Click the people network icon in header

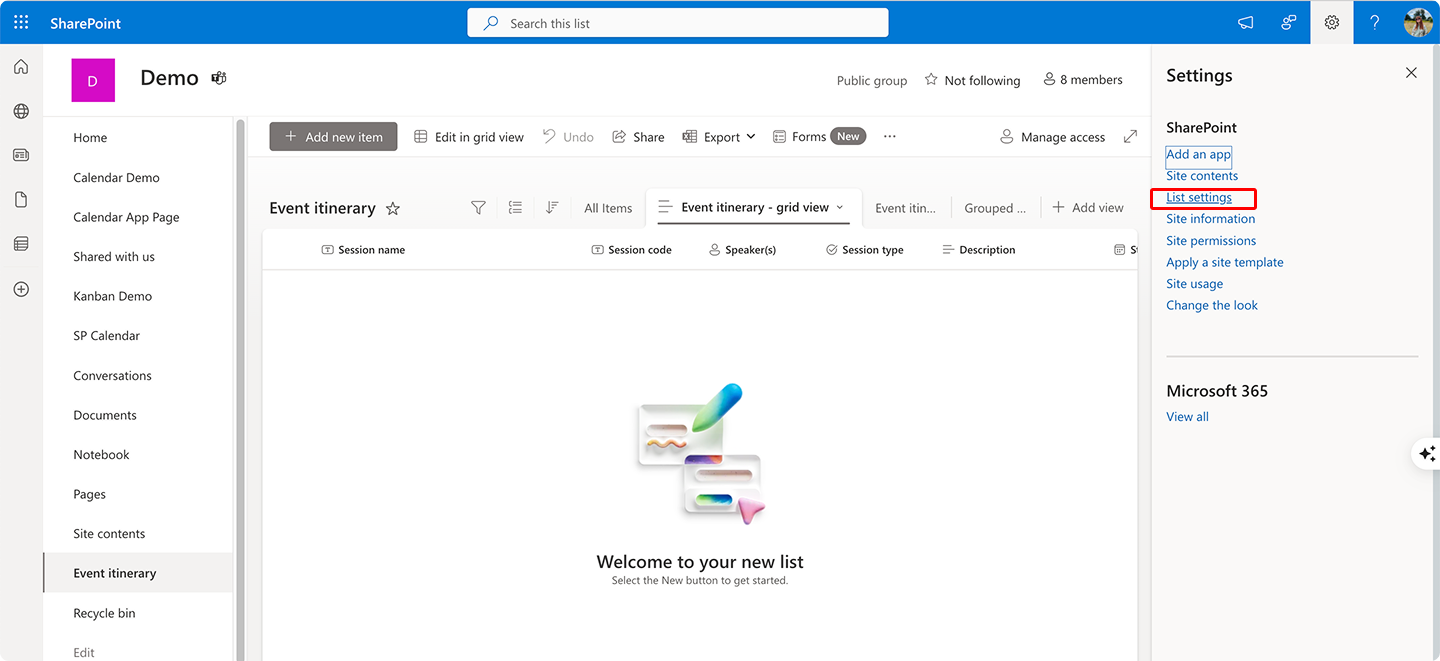coord(1289,22)
